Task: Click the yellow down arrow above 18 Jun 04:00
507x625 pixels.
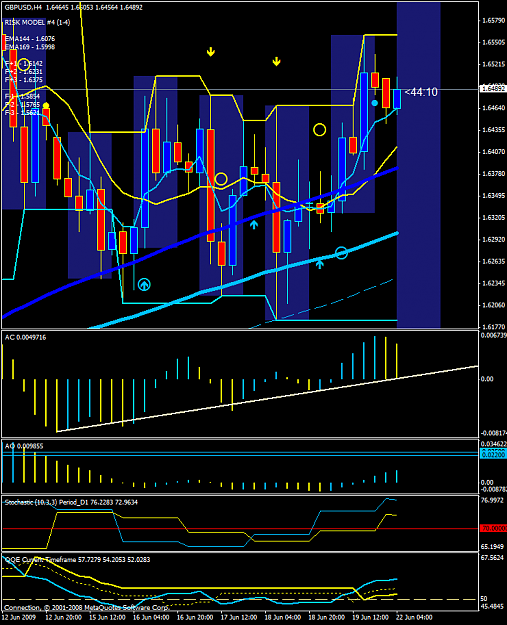Action: pos(276,61)
